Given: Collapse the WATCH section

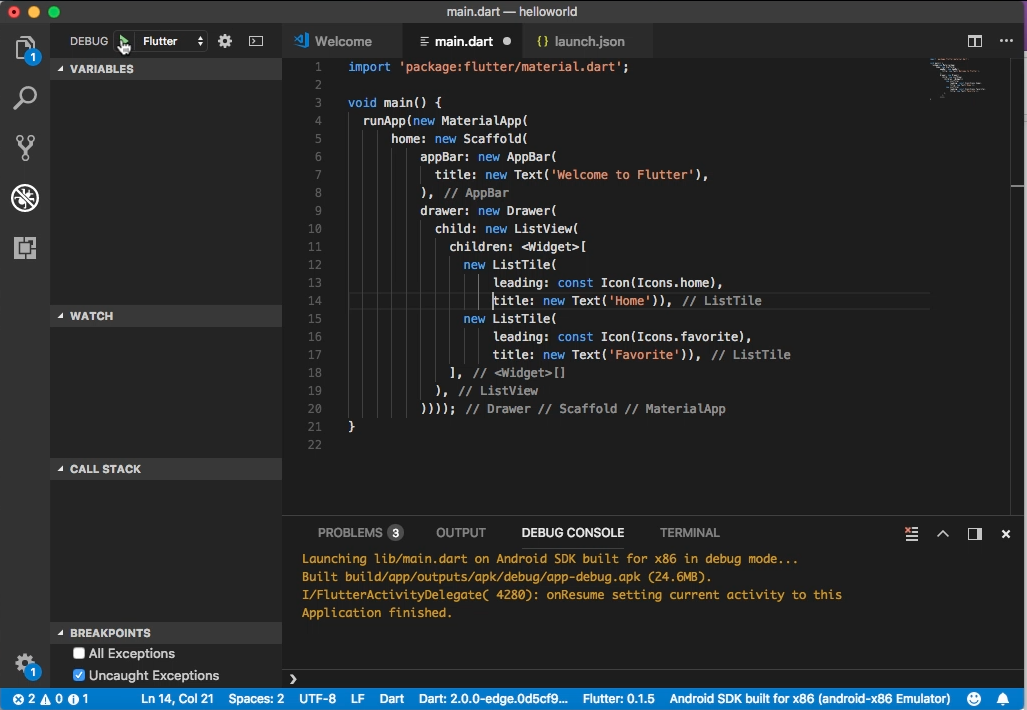Looking at the screenshot, I should pos(166,316).
